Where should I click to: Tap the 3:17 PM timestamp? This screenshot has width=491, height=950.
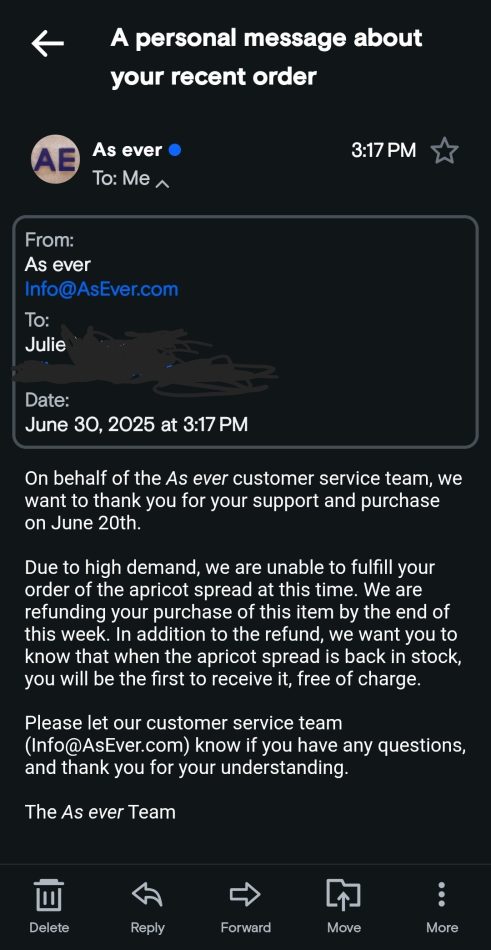[x=384, y=150]
